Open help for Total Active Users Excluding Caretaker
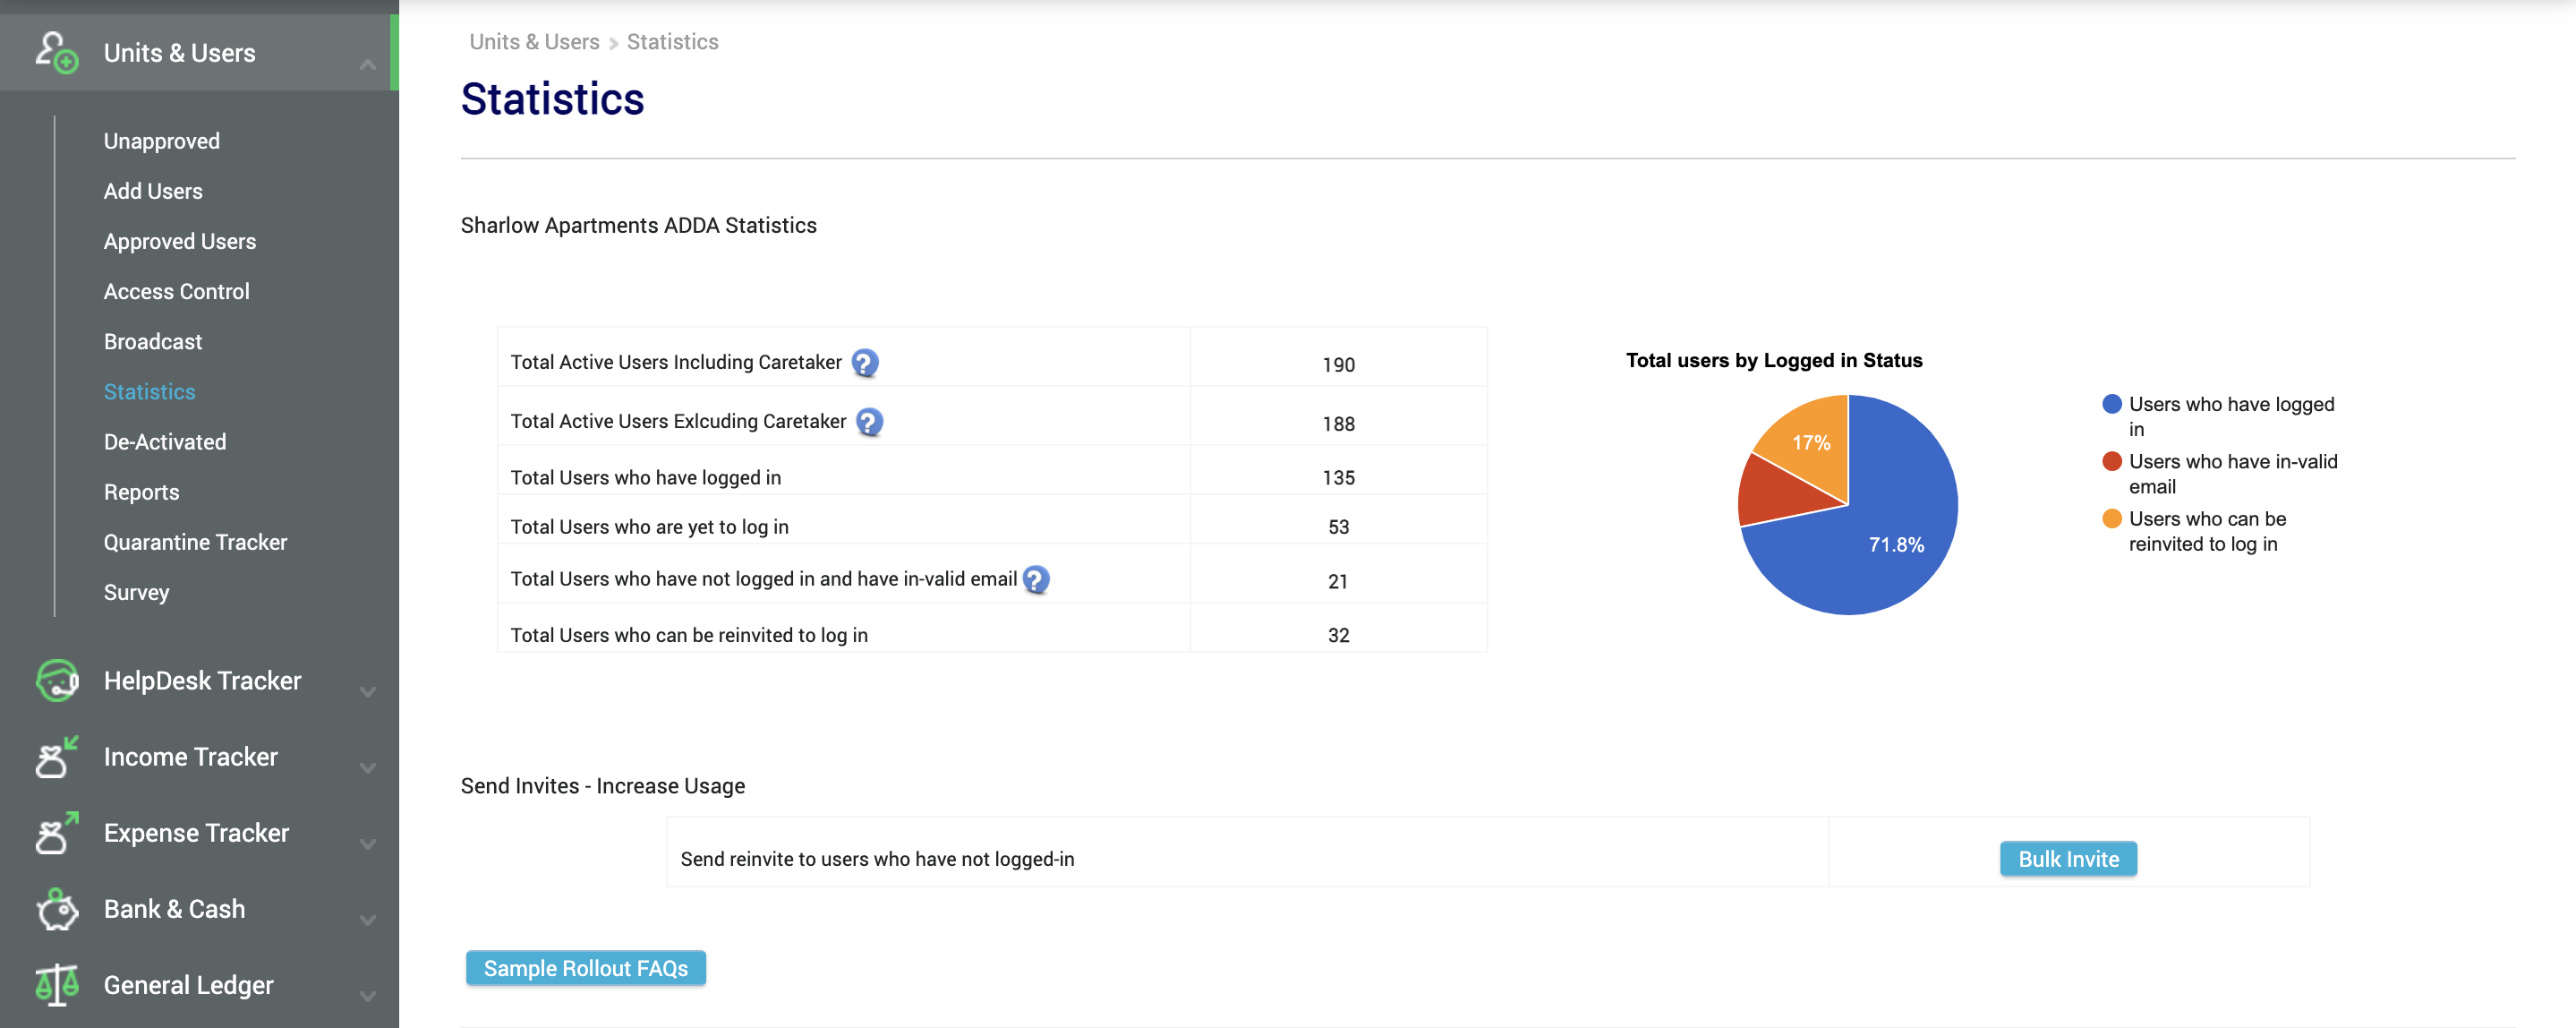 click(869, 422)
